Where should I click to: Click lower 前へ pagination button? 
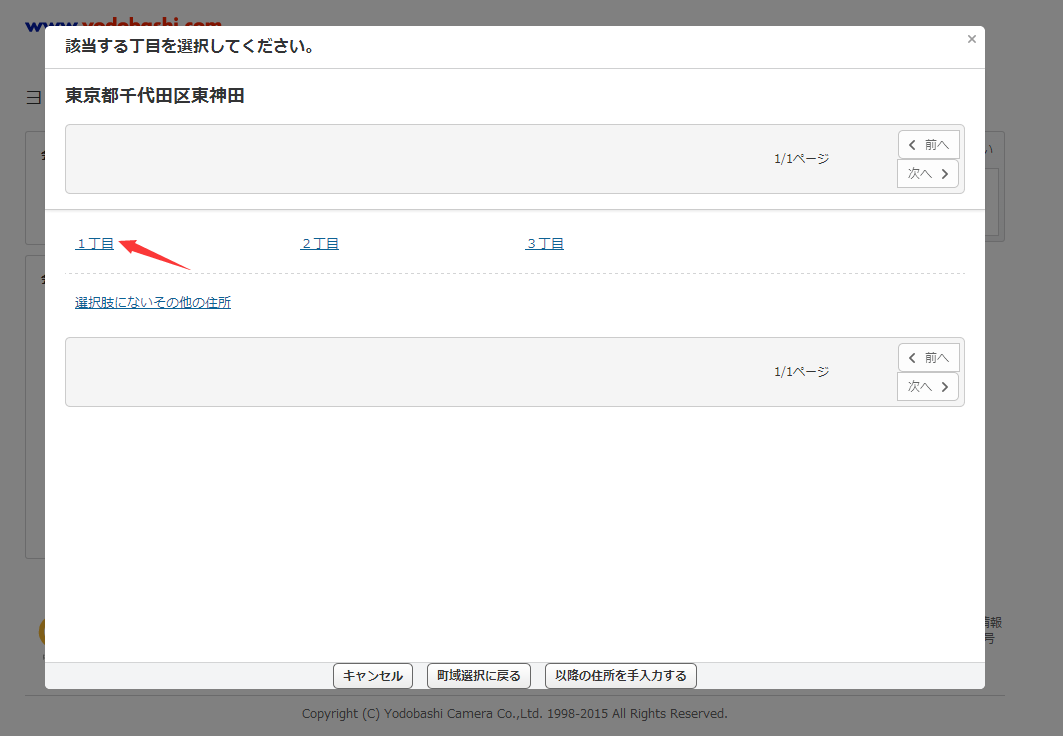(x=929, y=357)
